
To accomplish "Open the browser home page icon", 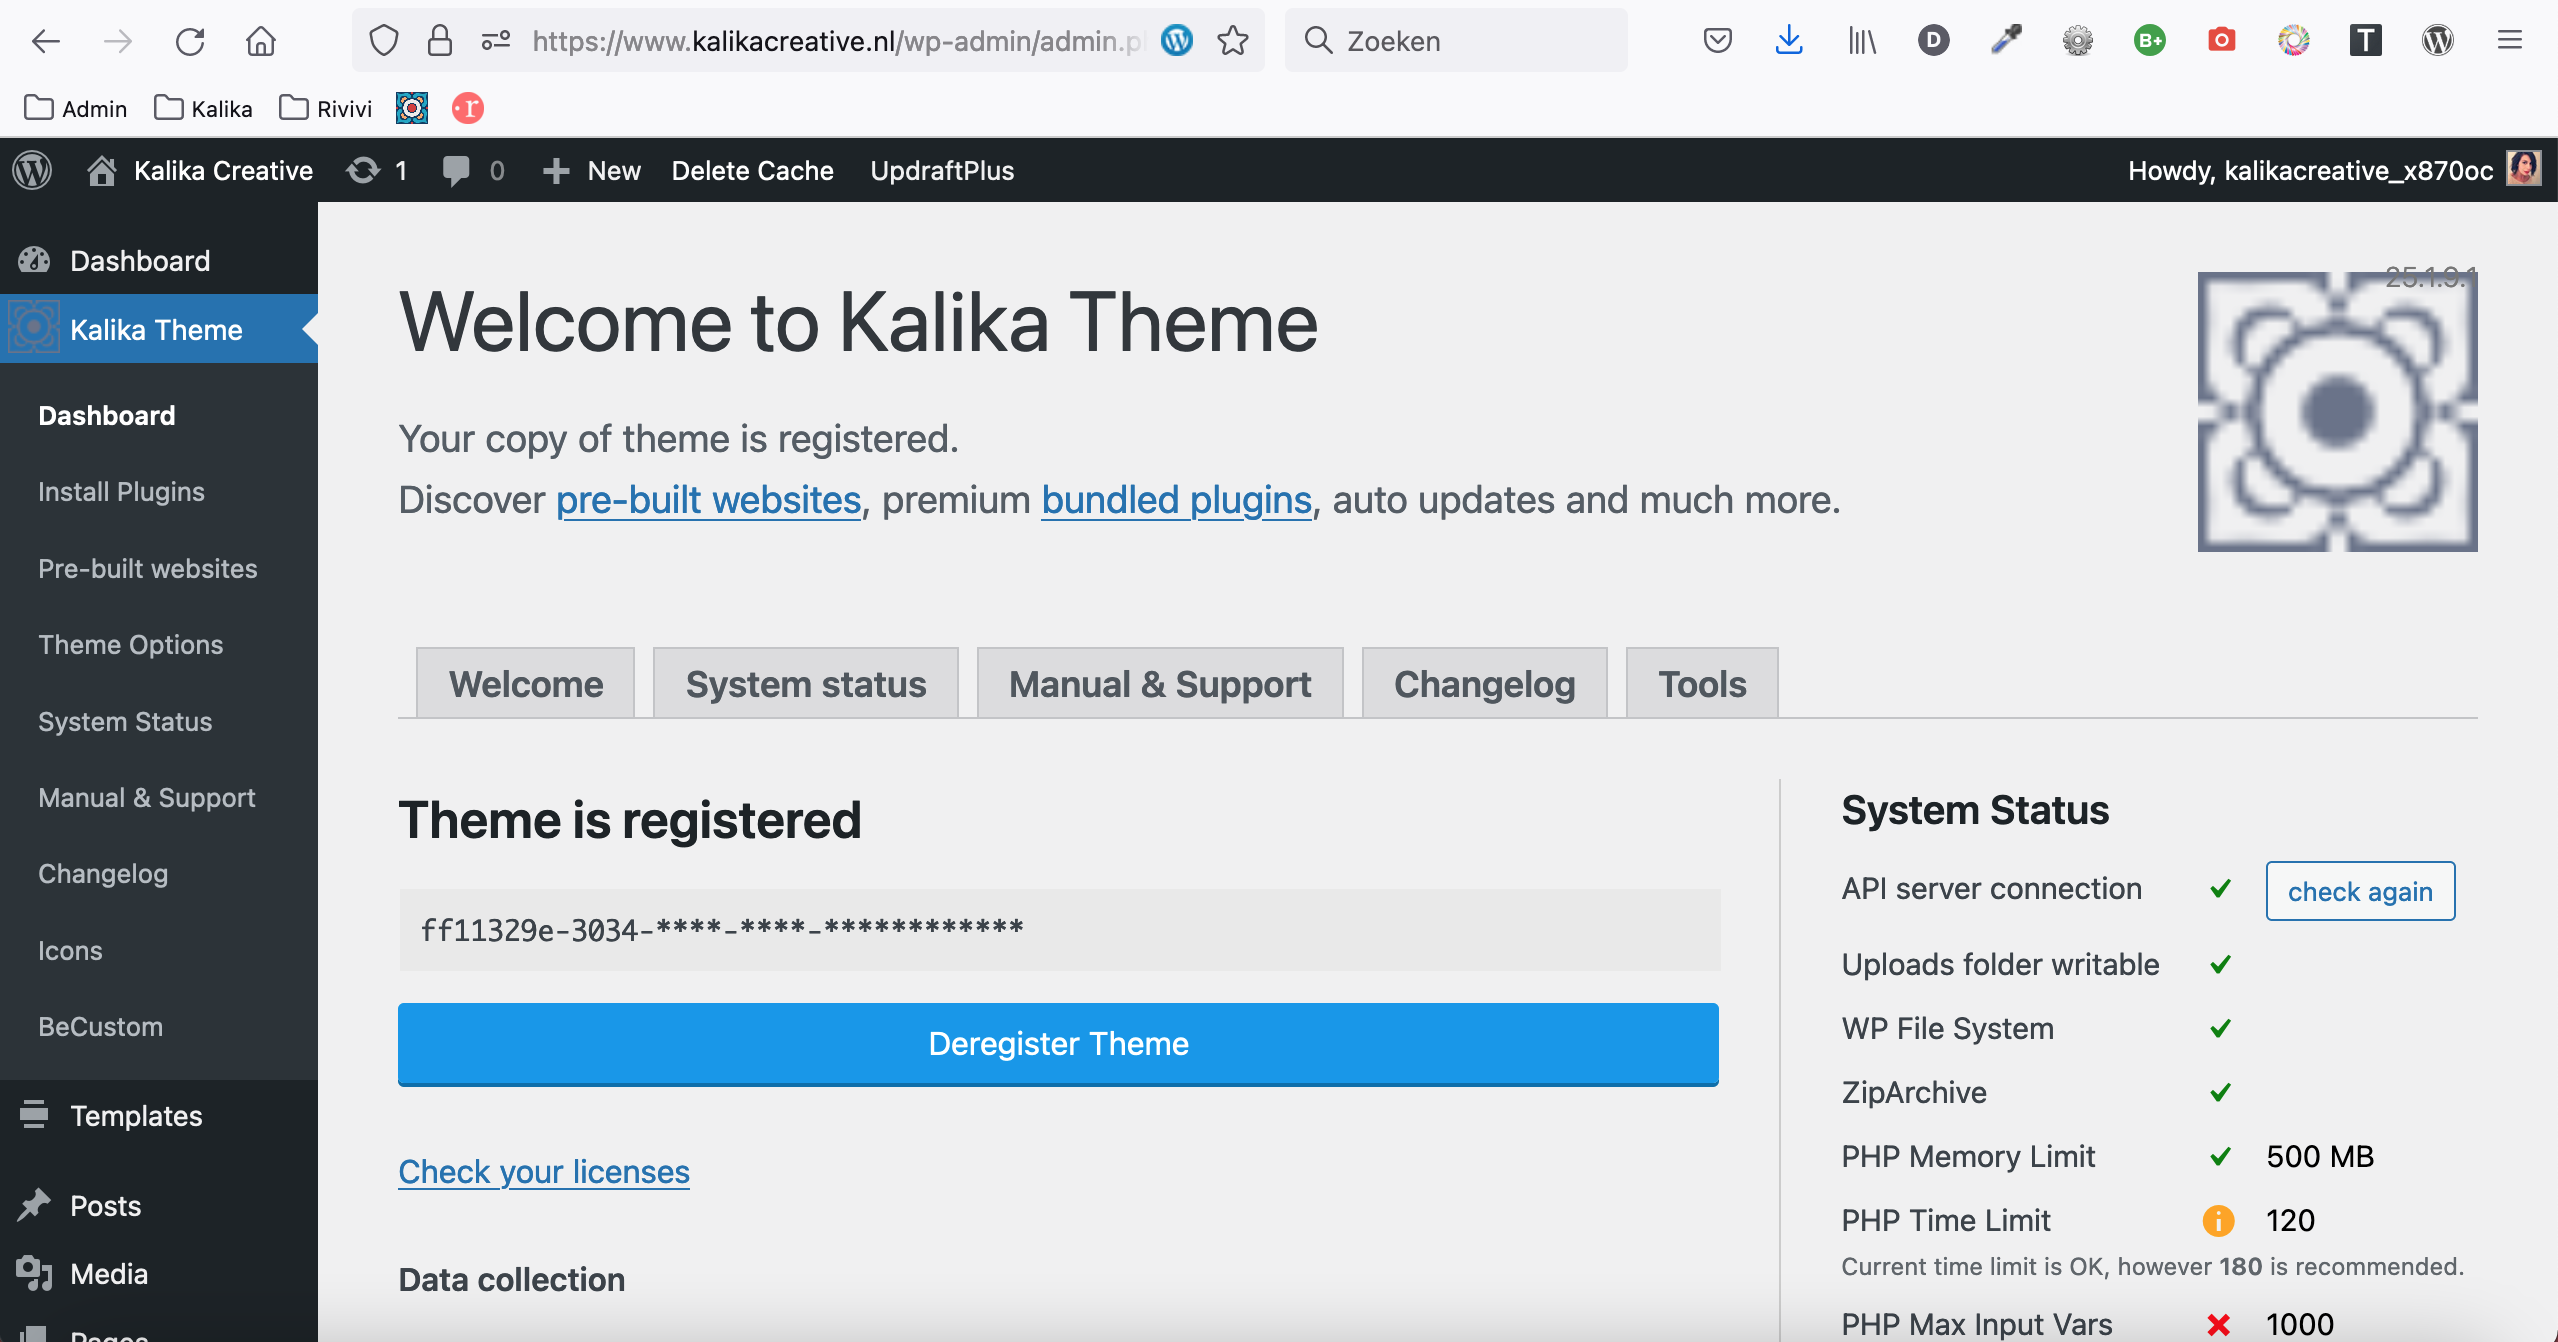I will (261, 41).
